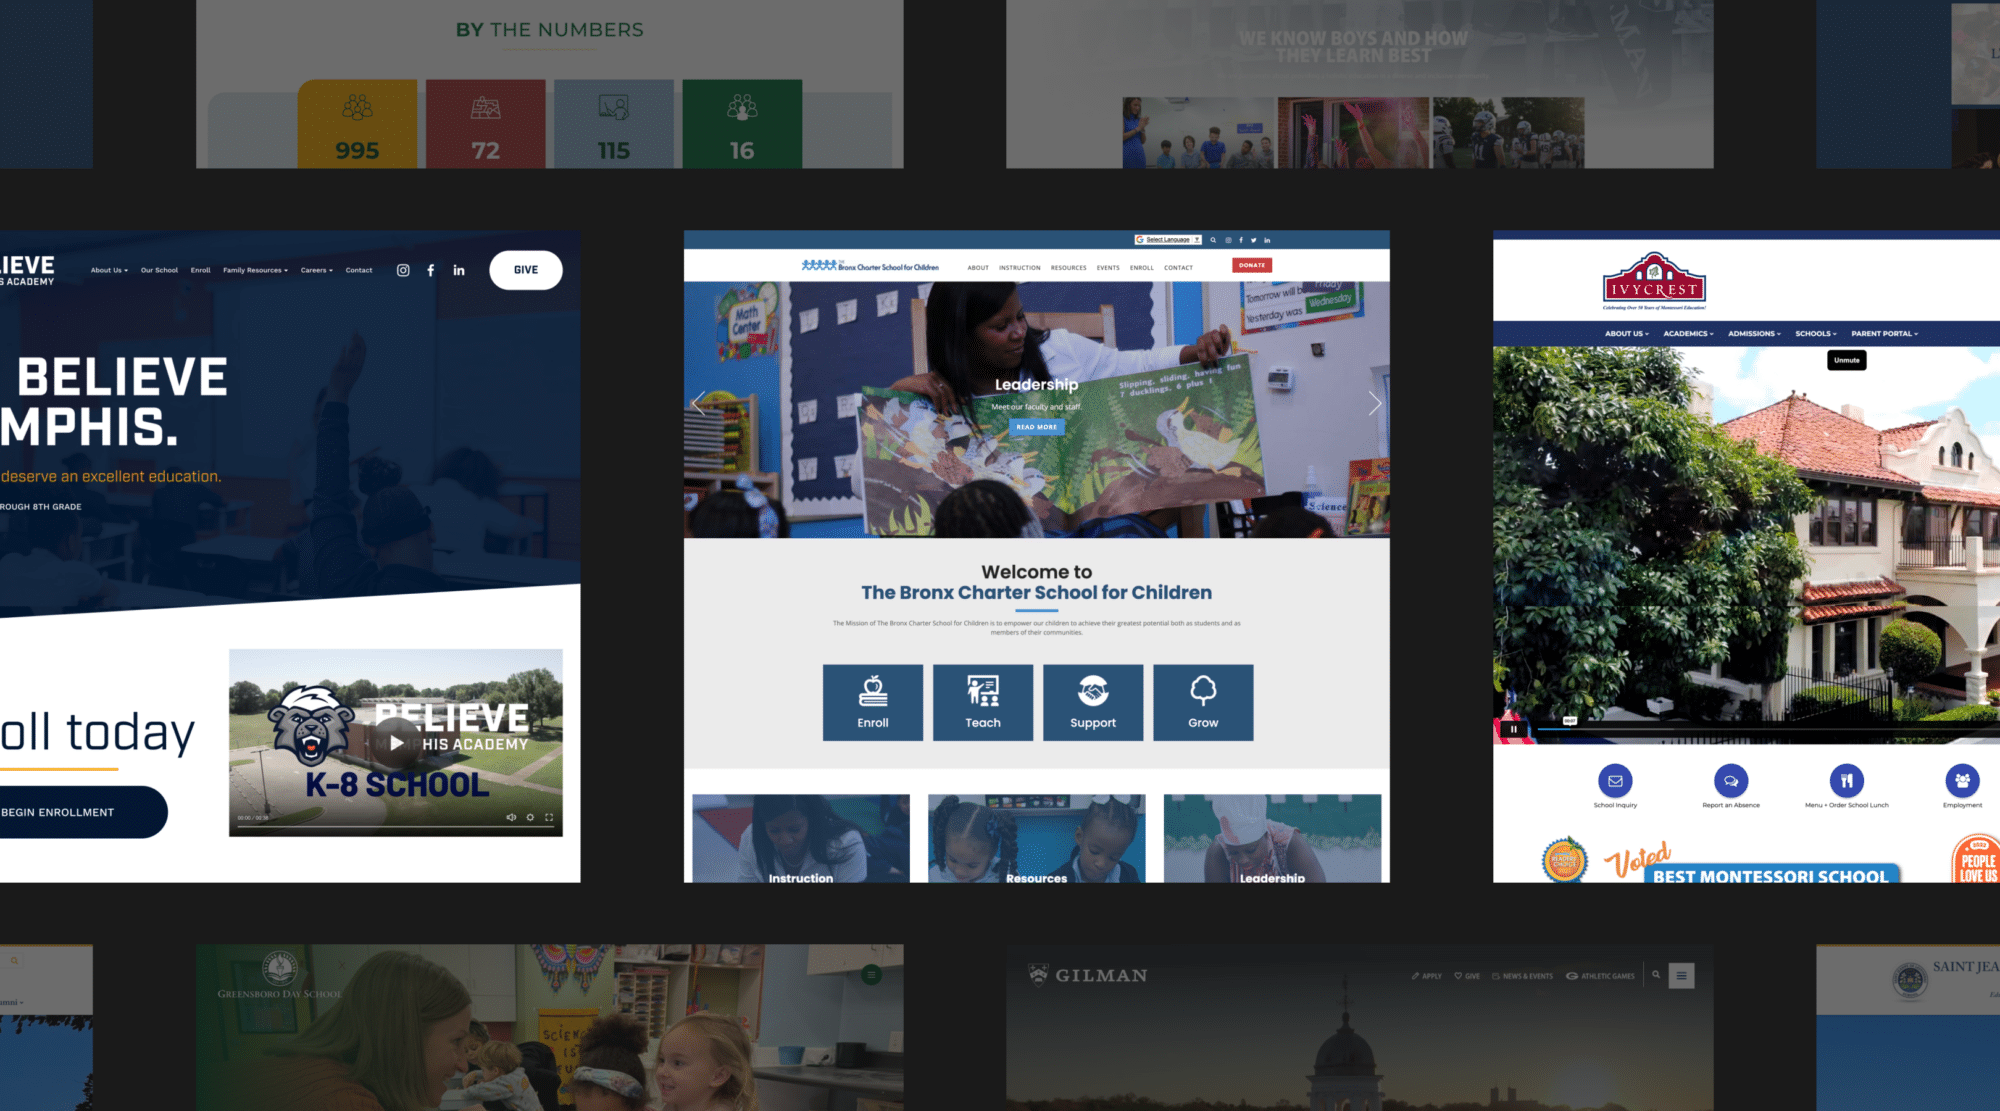Screen dimensions: 2000x1111
Task: Open the hamburger menu on the Gilman site
Action: pyautogui.click(x=1682, y=975)
